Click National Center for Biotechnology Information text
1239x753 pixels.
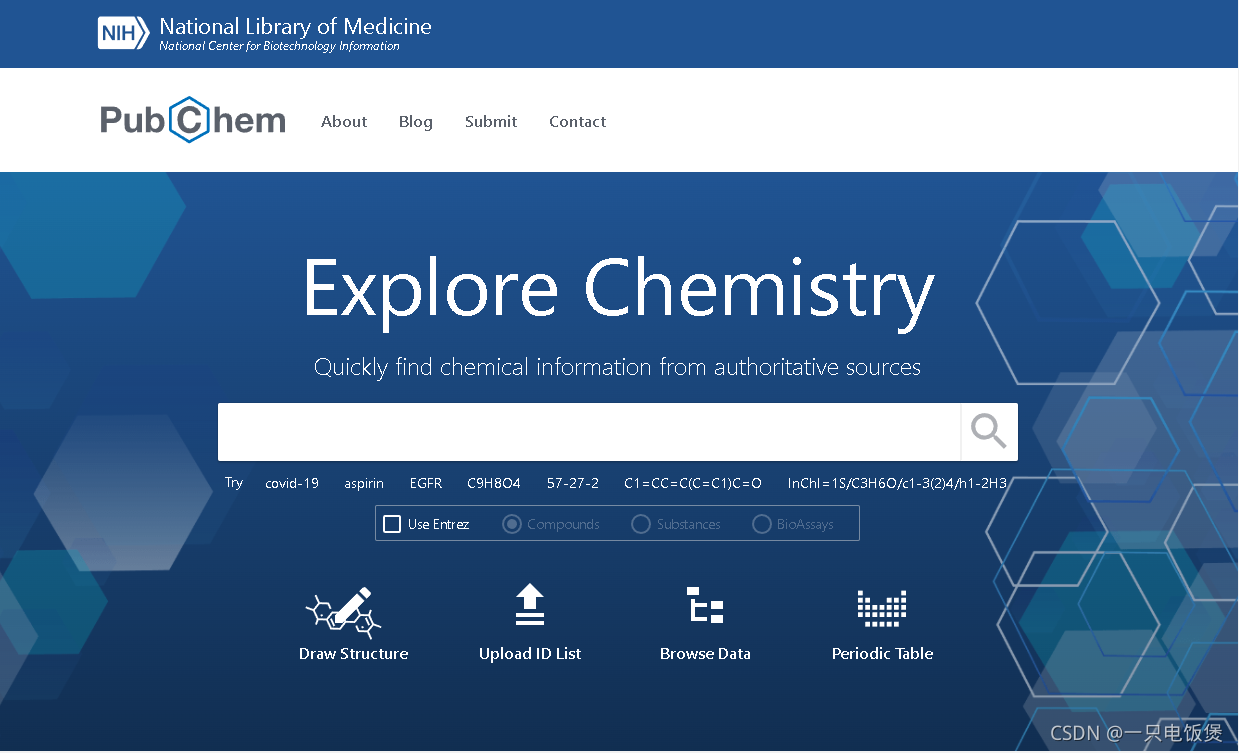point(279,46)
